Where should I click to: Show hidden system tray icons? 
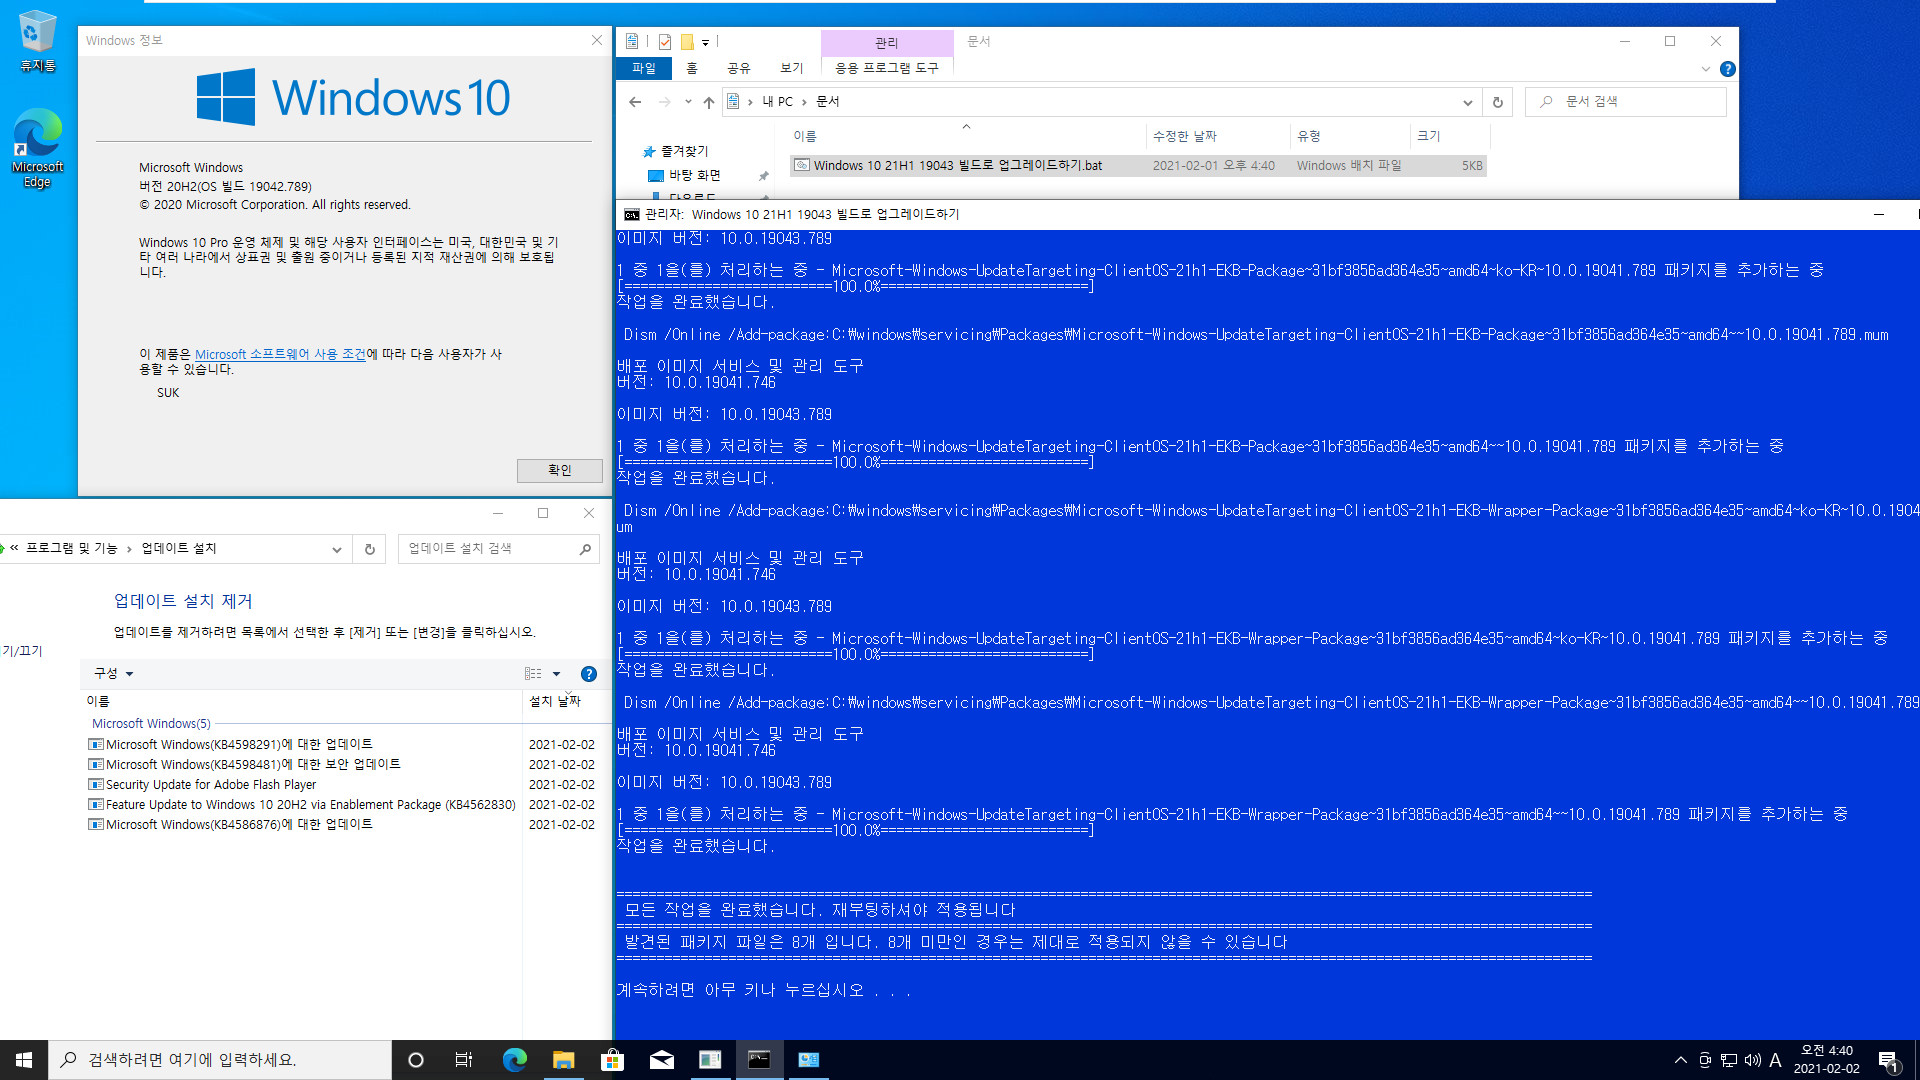tap(1680, 1060)
